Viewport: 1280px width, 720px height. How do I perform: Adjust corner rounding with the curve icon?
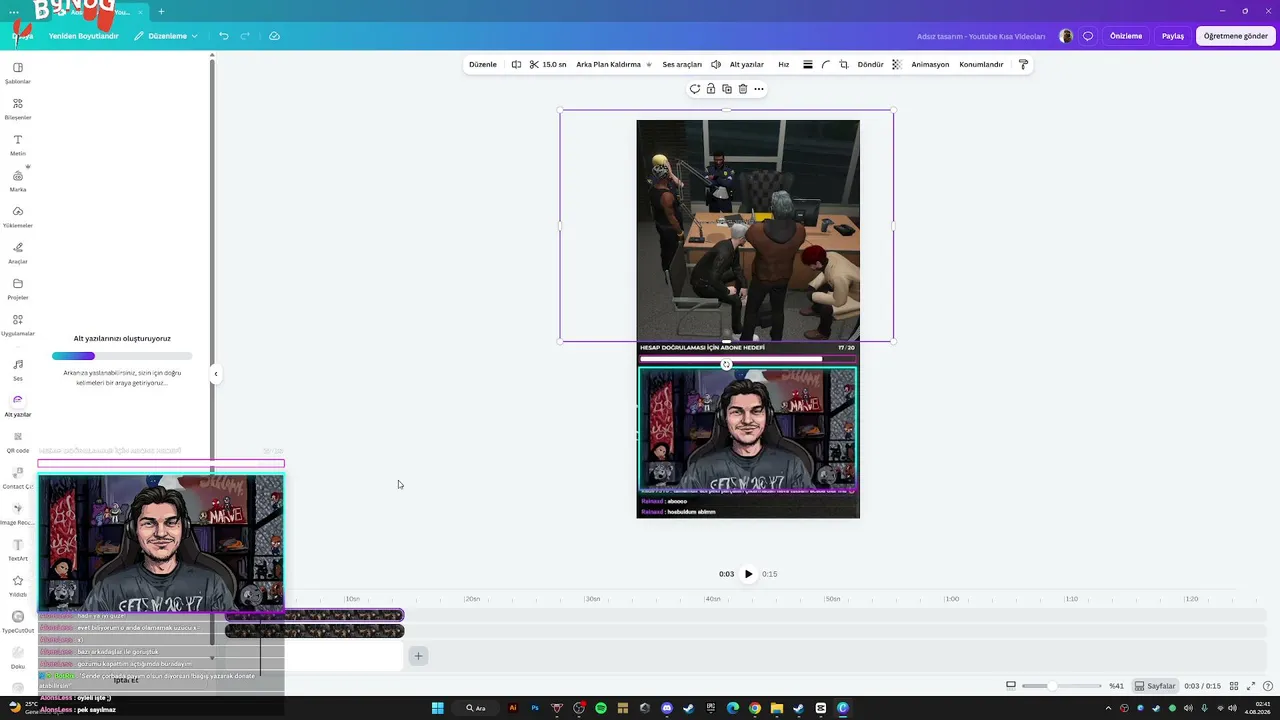pyautogui.click(x=826, y=64)
